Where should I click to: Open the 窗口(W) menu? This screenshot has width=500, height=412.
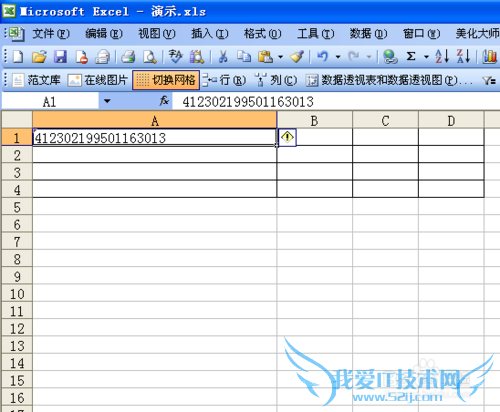click(421, 34)
